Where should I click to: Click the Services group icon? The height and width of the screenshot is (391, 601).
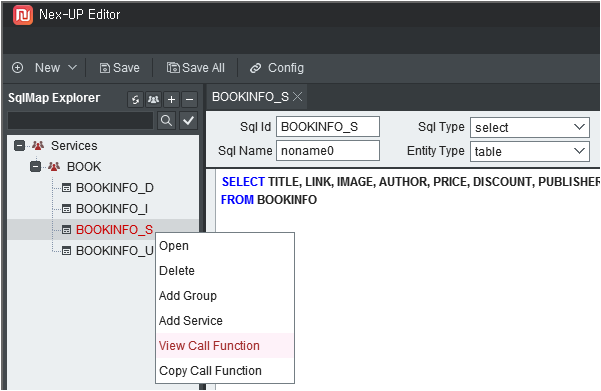click(38, 146)
